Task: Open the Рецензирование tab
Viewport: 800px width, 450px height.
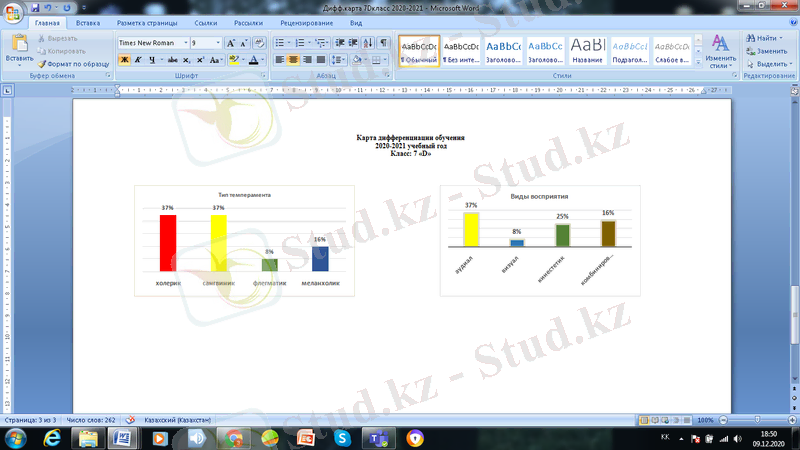Action: [x=307, y=23]
